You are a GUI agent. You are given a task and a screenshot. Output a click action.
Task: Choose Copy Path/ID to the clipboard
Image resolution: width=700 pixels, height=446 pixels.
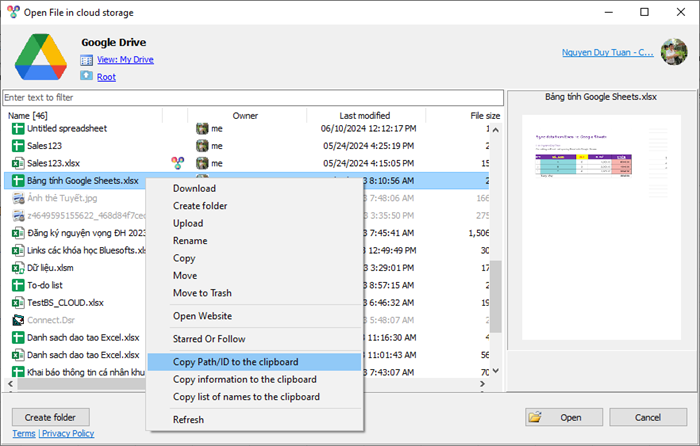pos(254,362)
